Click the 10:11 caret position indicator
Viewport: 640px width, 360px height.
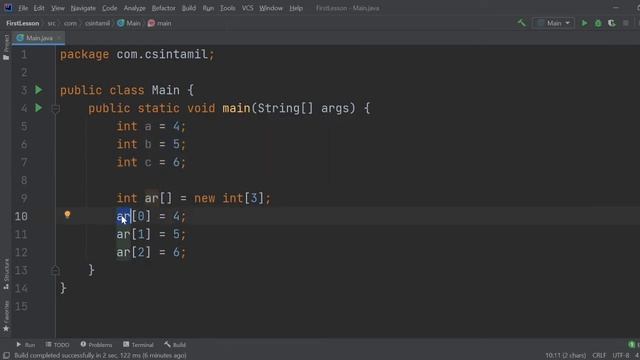tap(565, 356)
